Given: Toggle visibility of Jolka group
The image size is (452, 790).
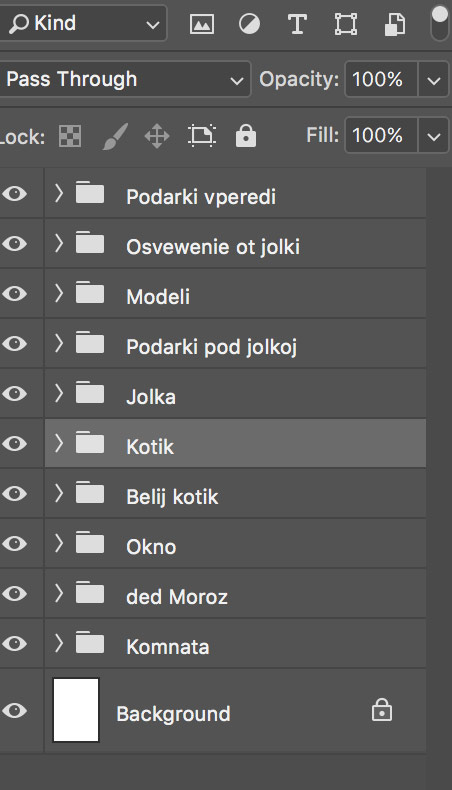Looking at the screenshot, I should click(14, 393).
